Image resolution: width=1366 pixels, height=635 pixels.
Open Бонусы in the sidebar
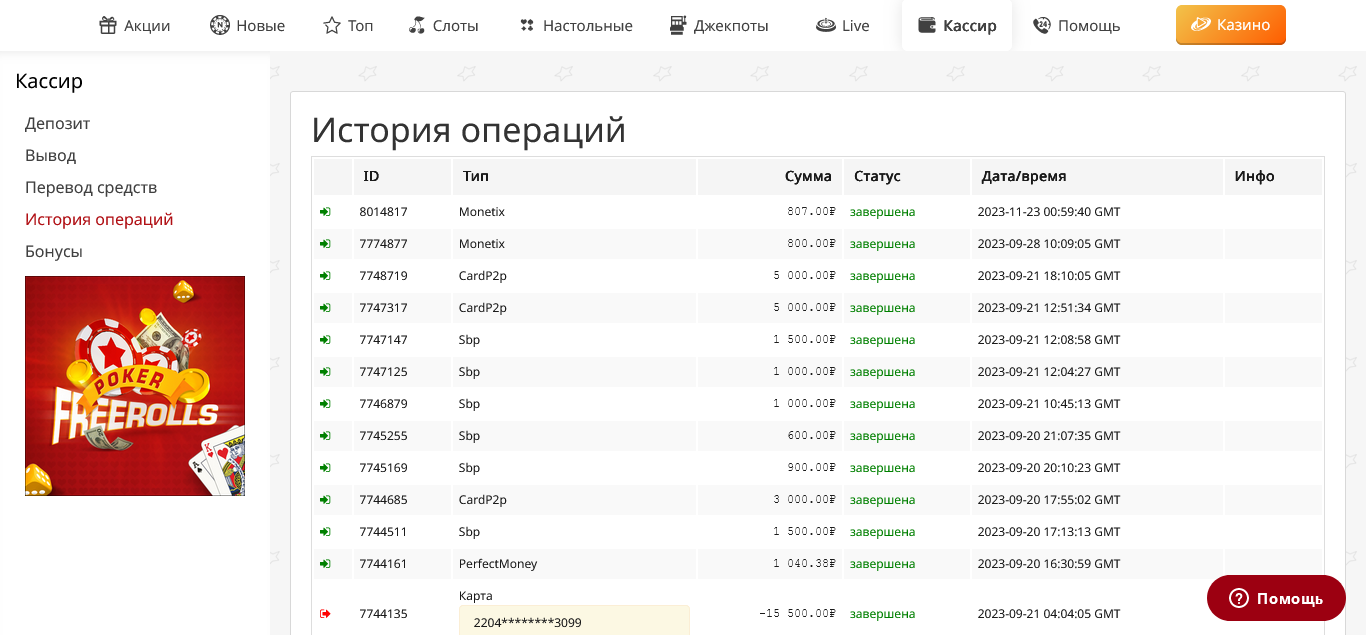coord(54,252)
